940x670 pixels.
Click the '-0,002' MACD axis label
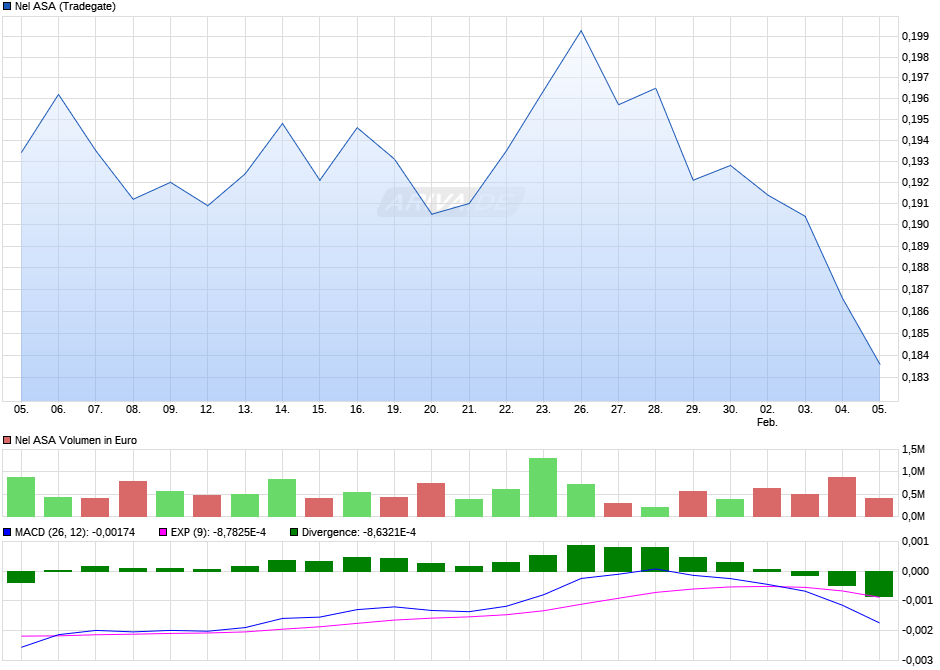(x=918, y=630)
